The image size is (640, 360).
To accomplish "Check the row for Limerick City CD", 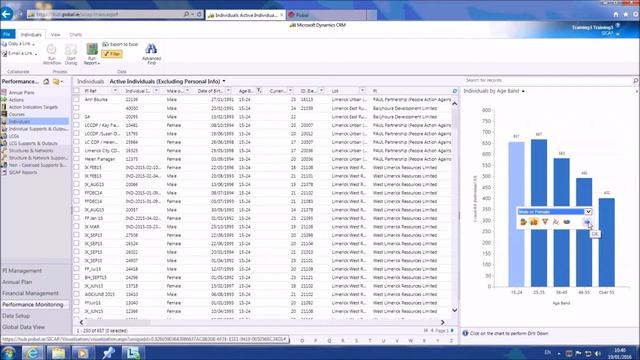I will point(77,150).
